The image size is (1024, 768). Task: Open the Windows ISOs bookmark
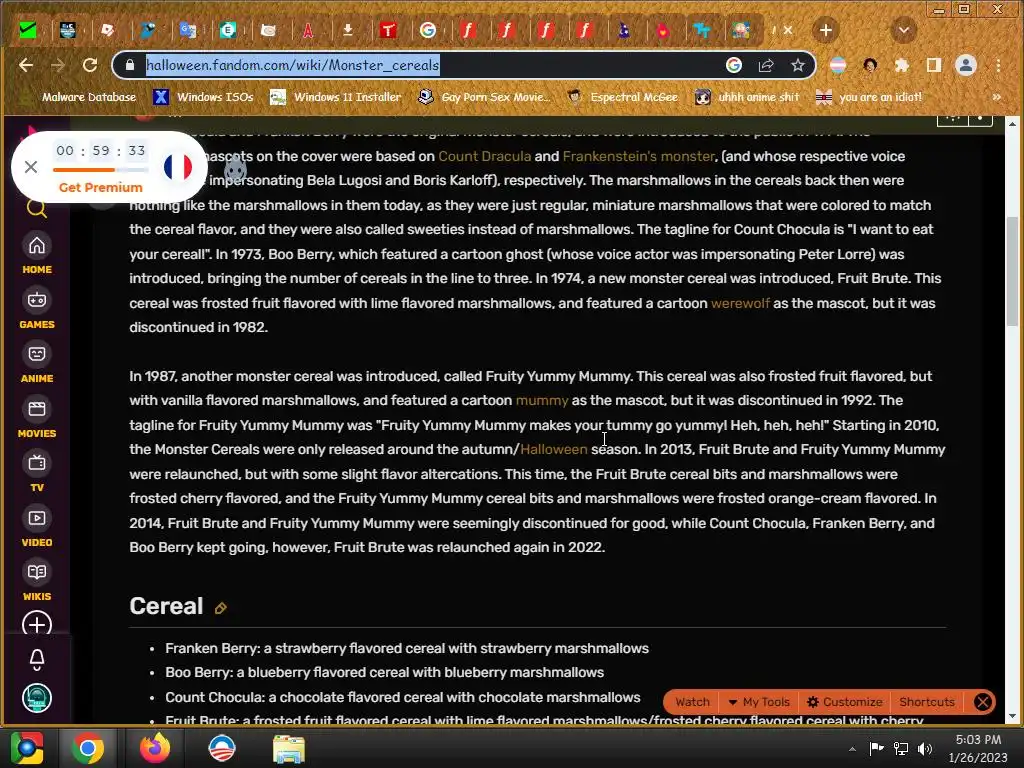204,97
